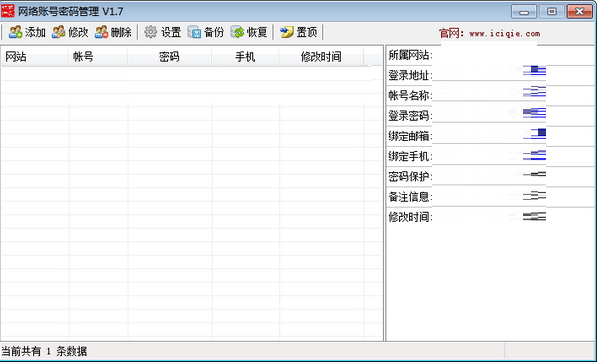Sort by 修改时间 column header
This screenshot has height=364, width=598.
(321, 57)
